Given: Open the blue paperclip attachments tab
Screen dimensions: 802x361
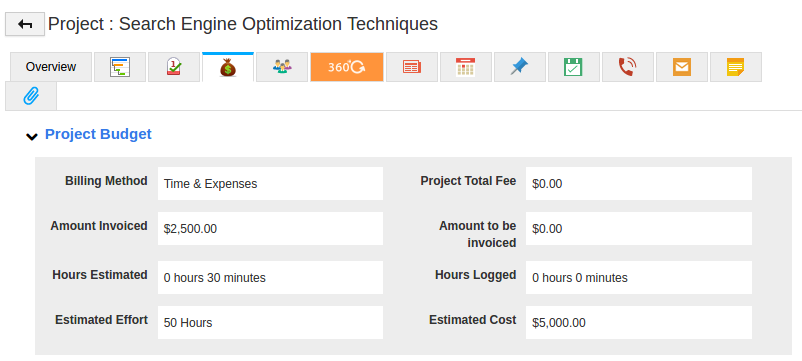Looking at the screenshot, I should click(x=31, y=96).
